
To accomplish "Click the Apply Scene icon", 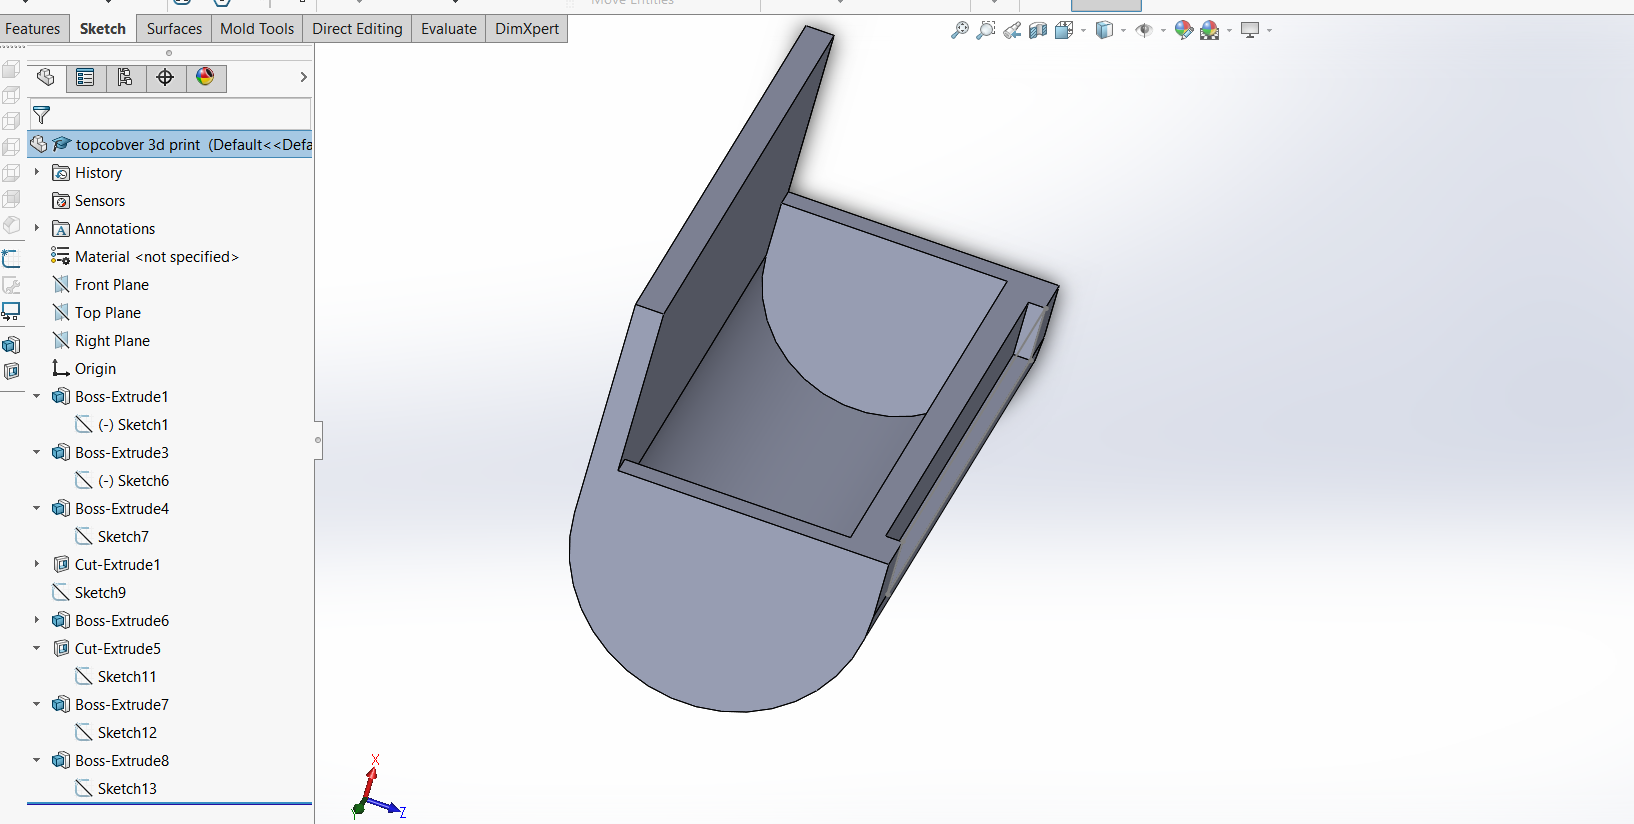I will pyautogui.click(x=1210, y=30).
